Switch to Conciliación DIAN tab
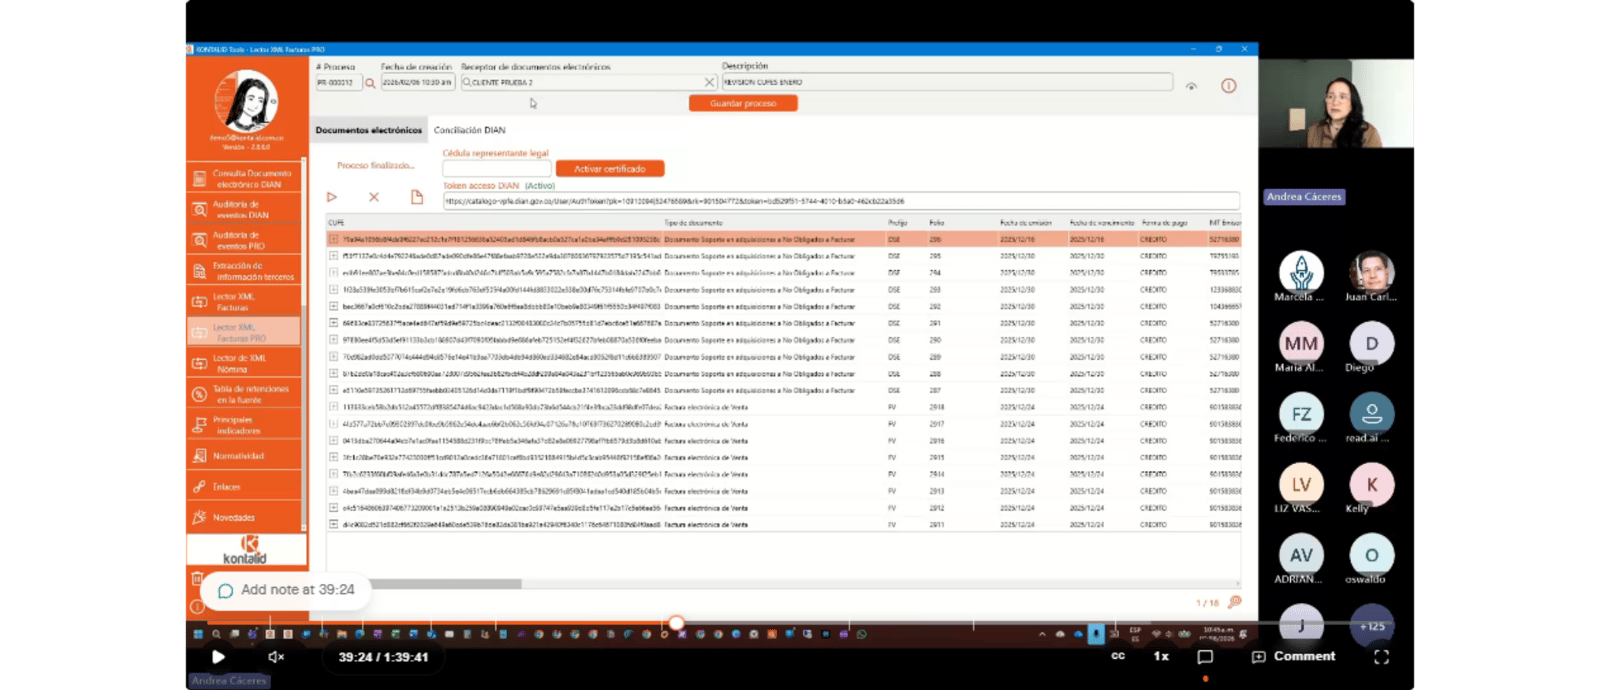 click(x=470, y=130)
